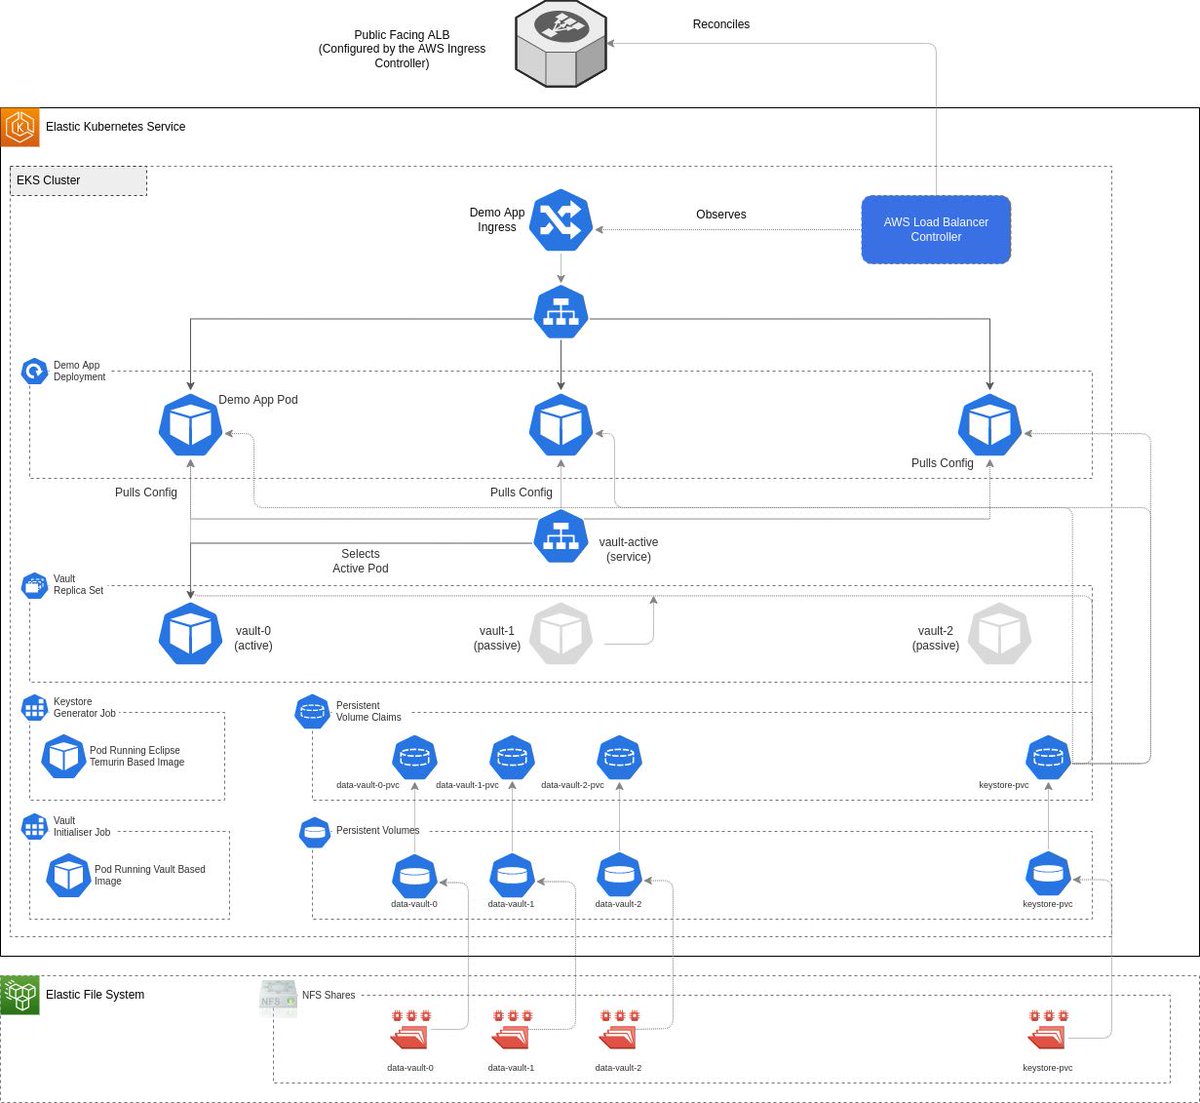Select the data-vault-0-pvc claim icon

point(414,757)
